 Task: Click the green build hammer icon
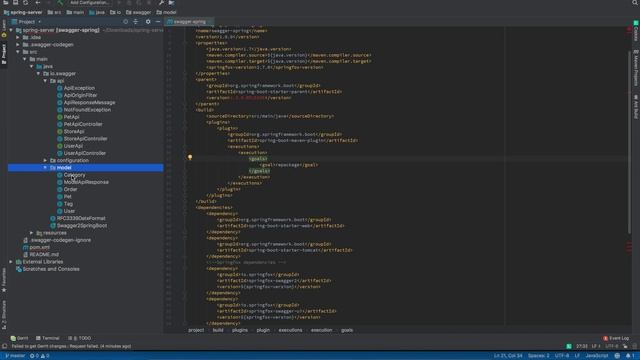point(60,2)
